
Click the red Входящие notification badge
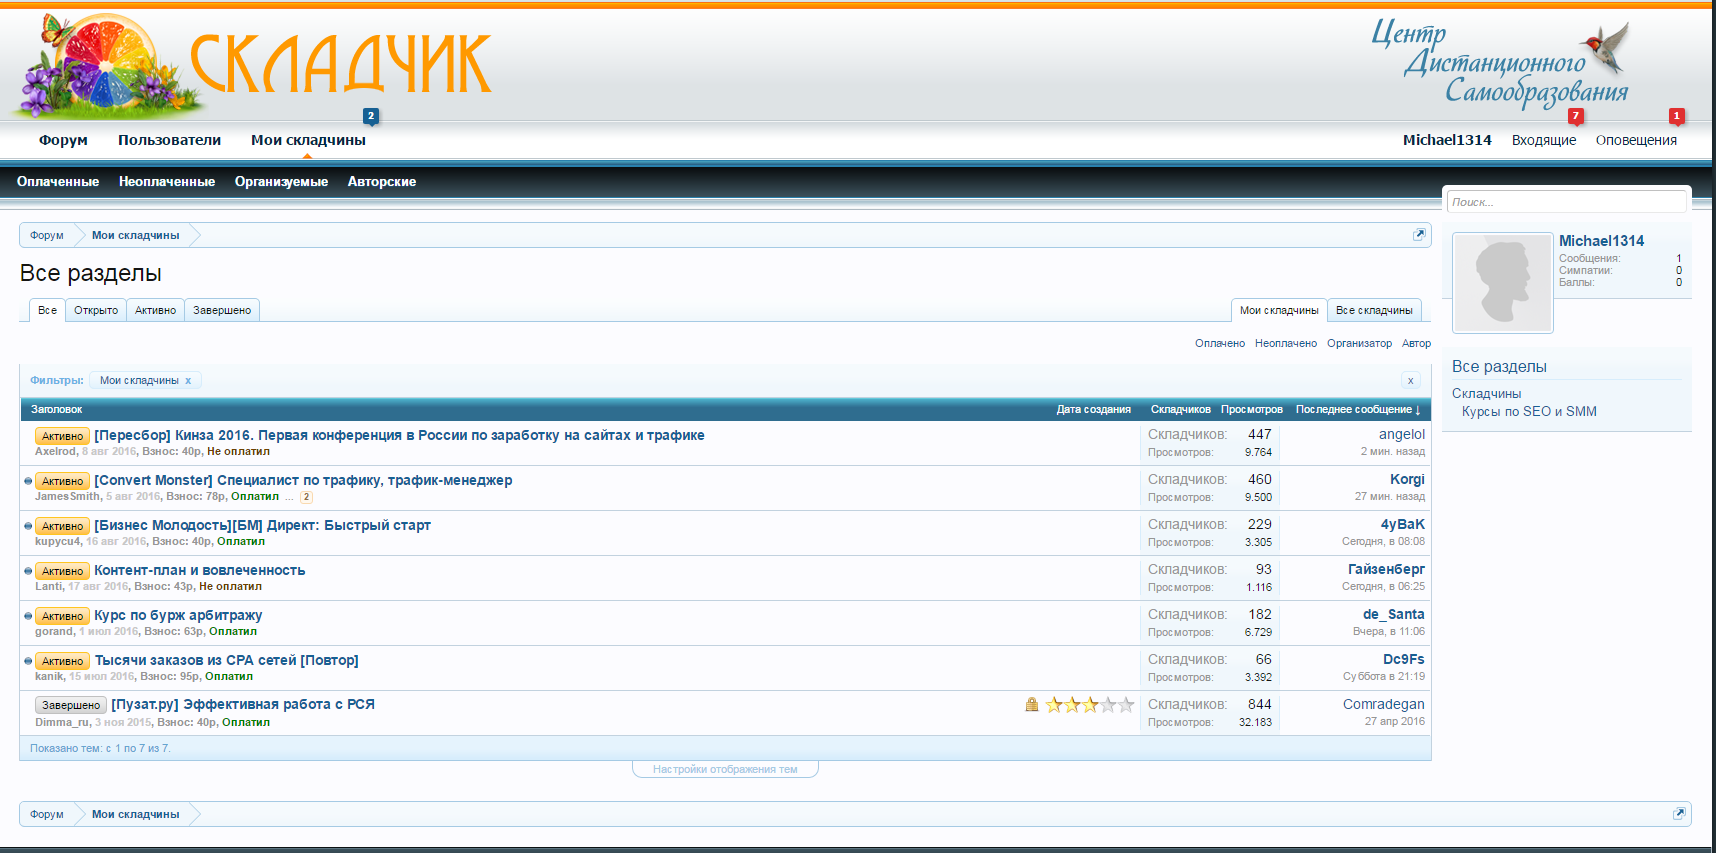click(1575, 116)
